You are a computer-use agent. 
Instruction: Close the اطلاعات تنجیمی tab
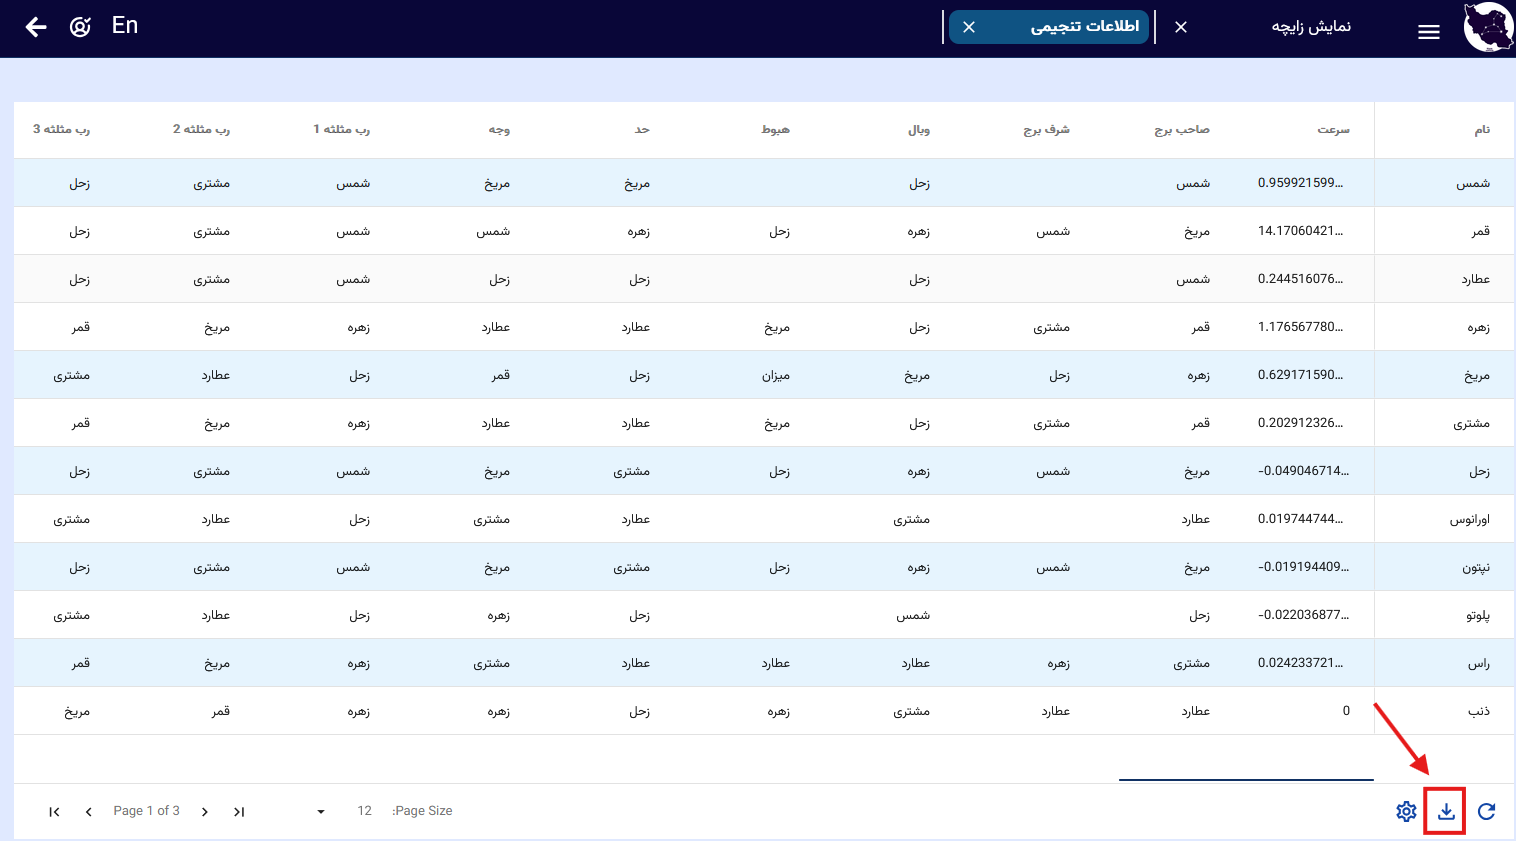click(968, 27)
